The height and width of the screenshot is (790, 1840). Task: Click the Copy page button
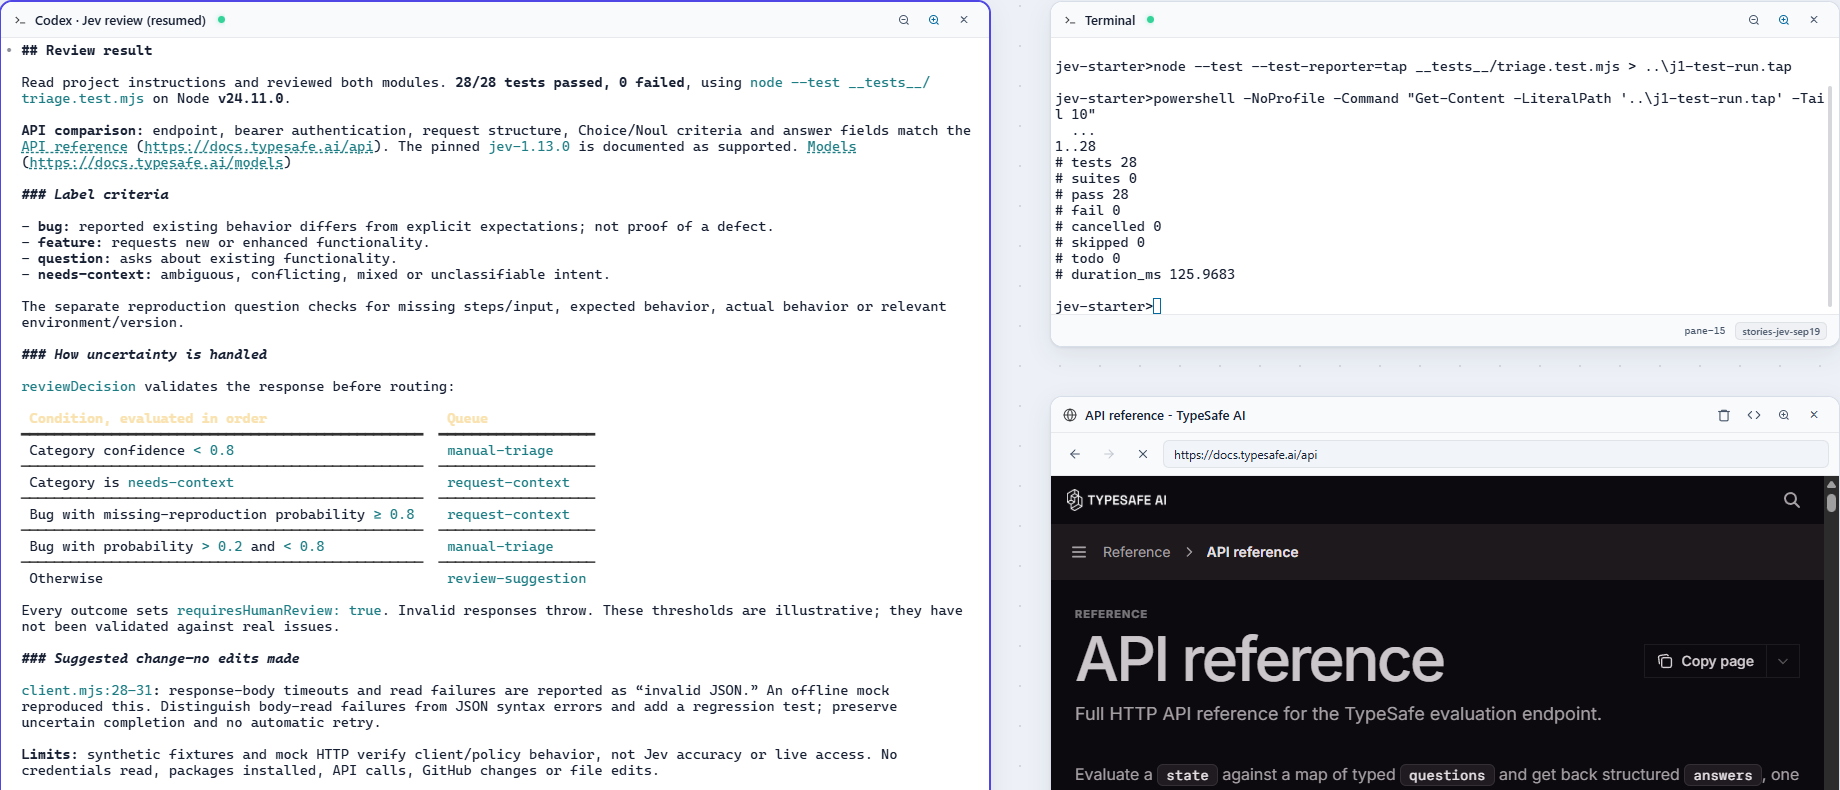pyautogui.click(x=1706, y=661)
